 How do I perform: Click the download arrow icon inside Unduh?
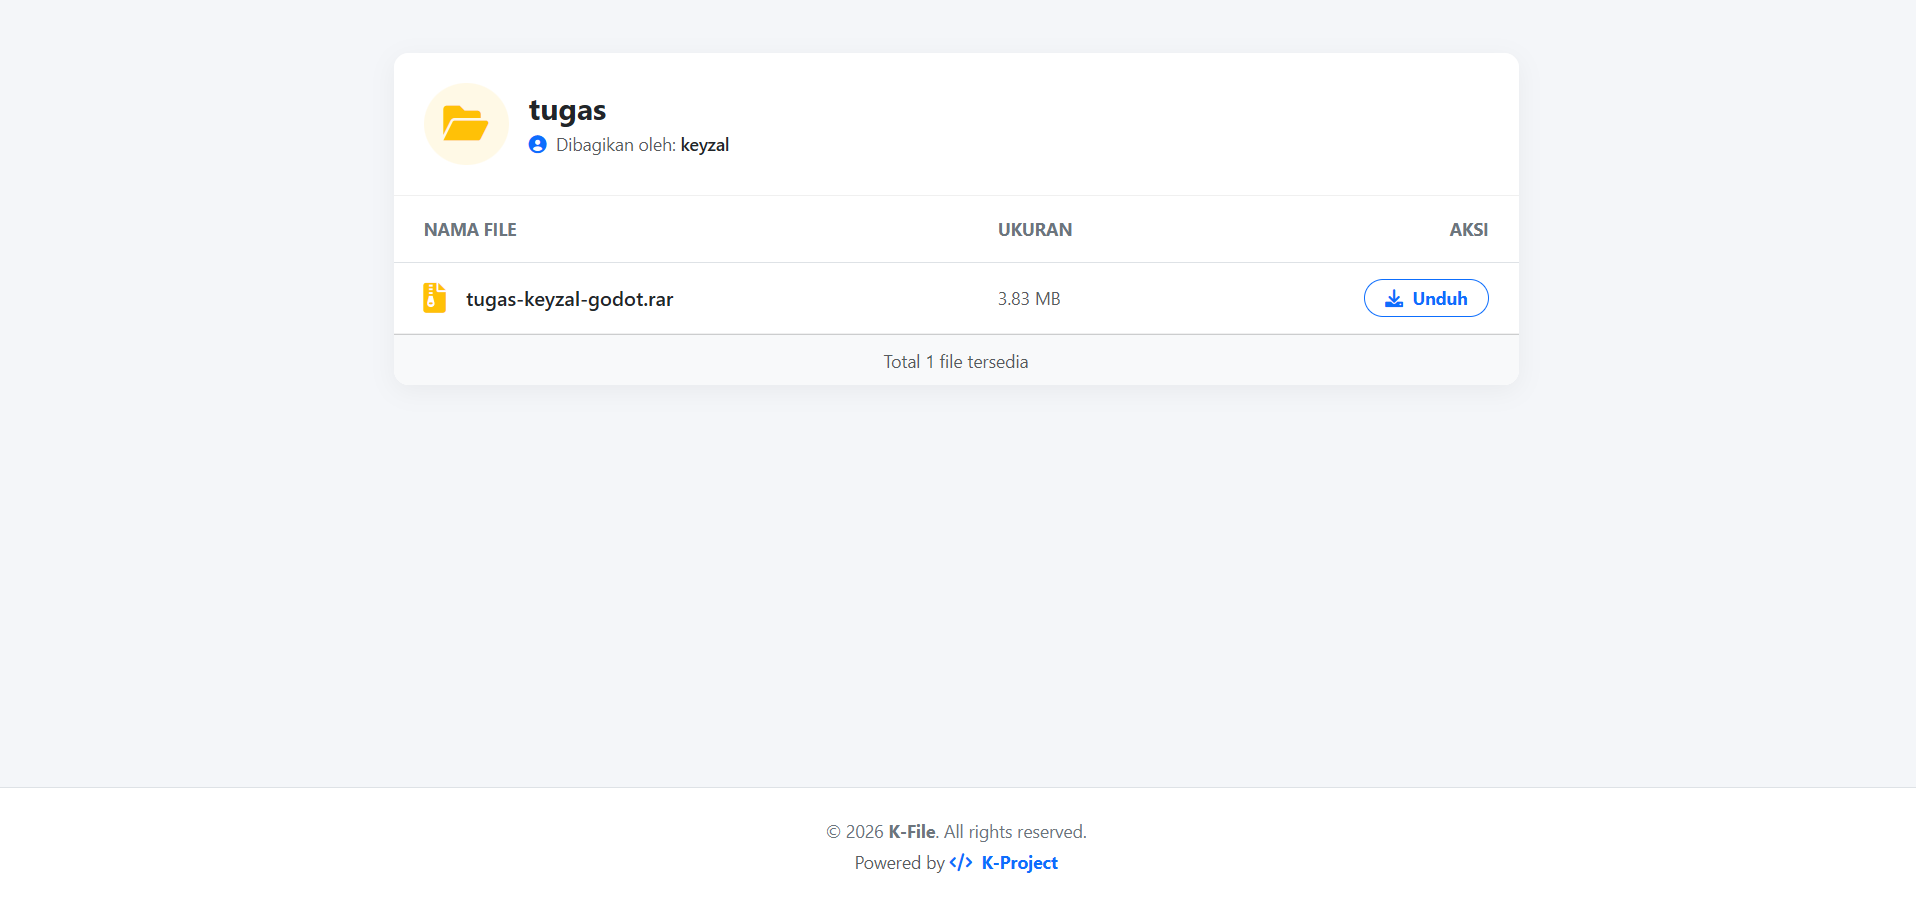coord(1394,299)
